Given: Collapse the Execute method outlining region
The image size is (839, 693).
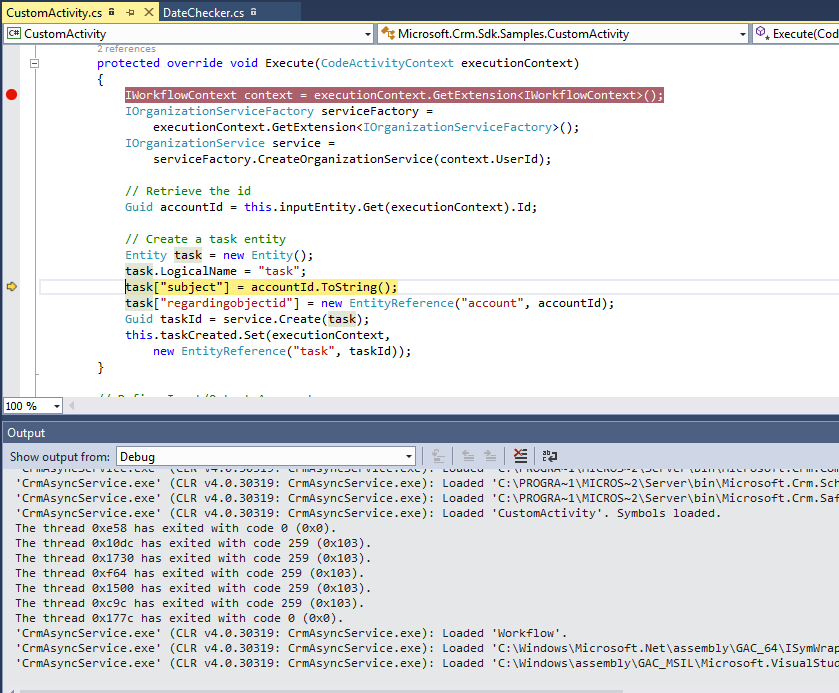Looking at the screenshot, I should (34, 63).
